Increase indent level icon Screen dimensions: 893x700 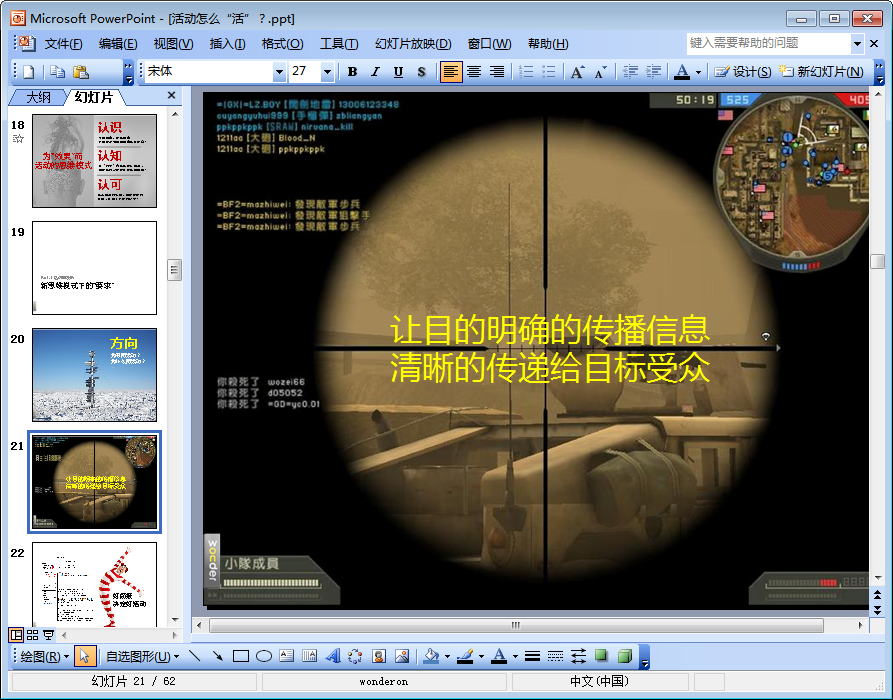(653, 72)
